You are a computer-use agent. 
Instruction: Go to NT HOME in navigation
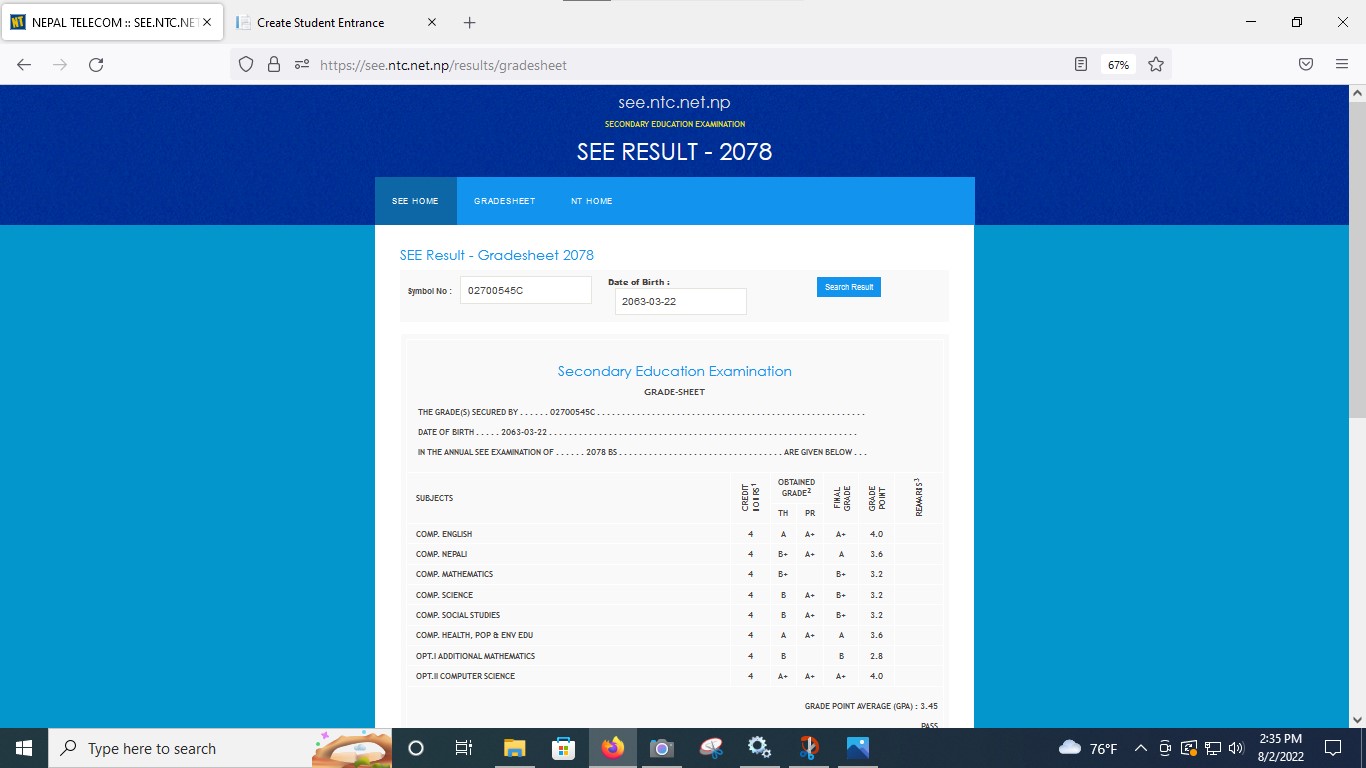tap(591, 201)
